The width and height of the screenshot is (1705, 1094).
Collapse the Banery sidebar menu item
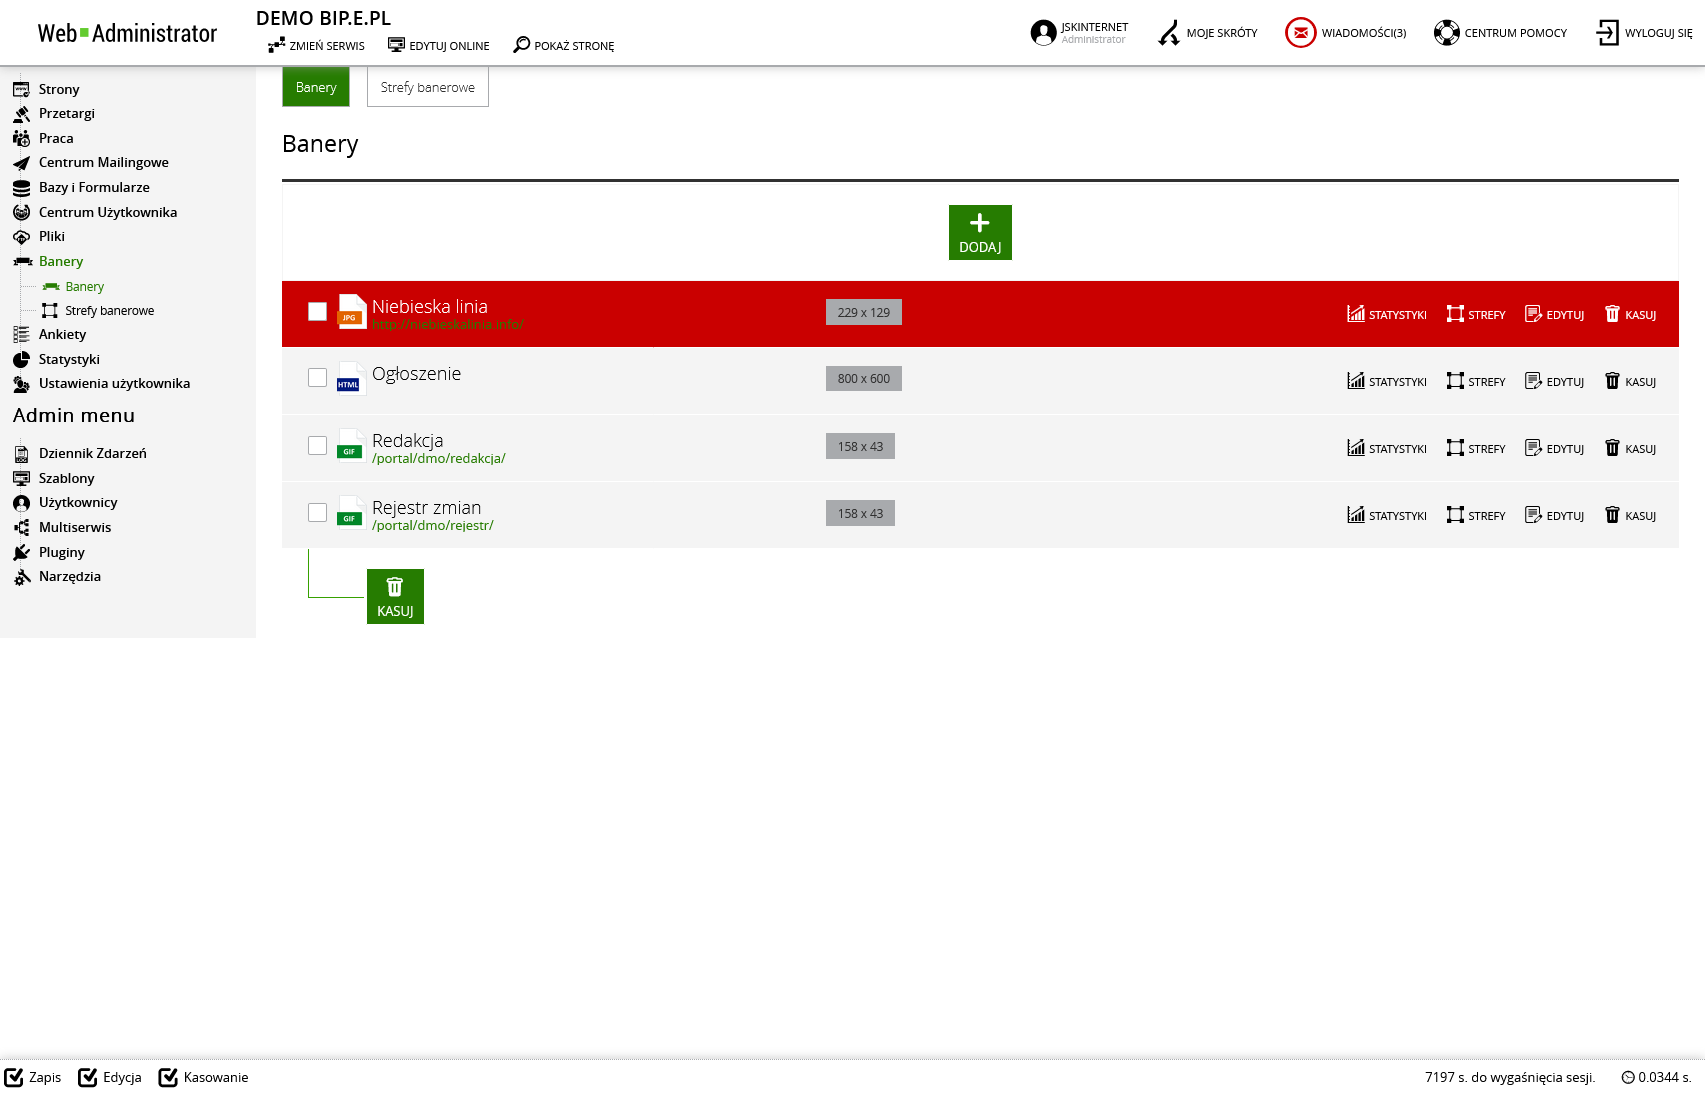[60, 261]
